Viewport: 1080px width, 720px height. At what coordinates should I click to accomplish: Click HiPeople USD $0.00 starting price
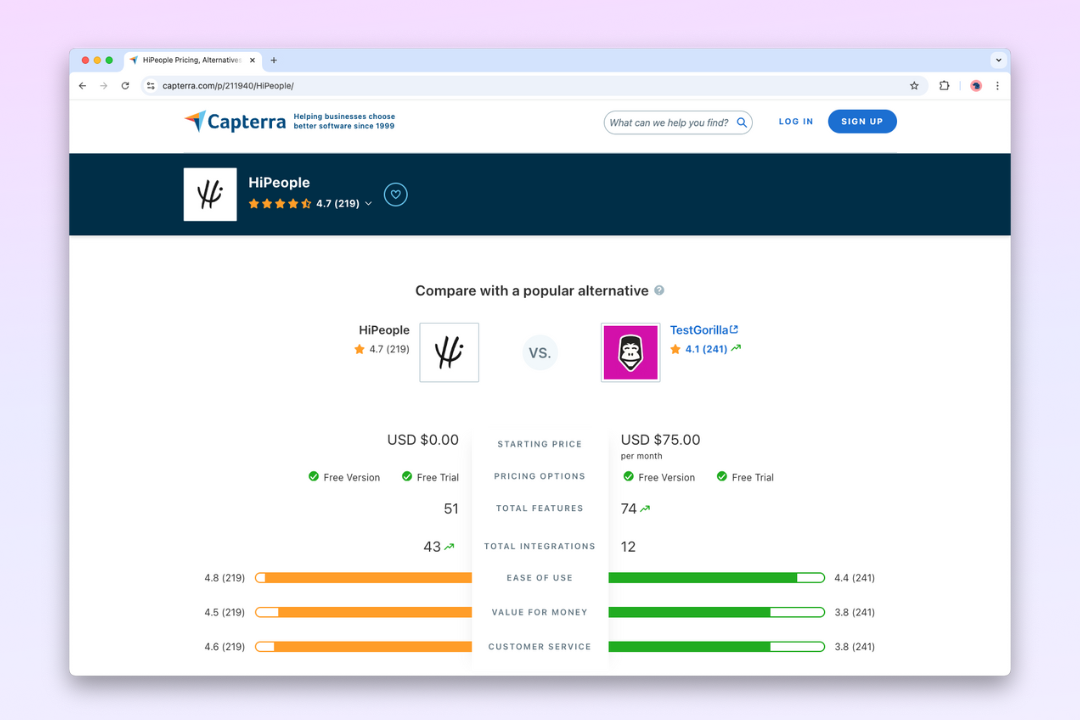(422, 440)
